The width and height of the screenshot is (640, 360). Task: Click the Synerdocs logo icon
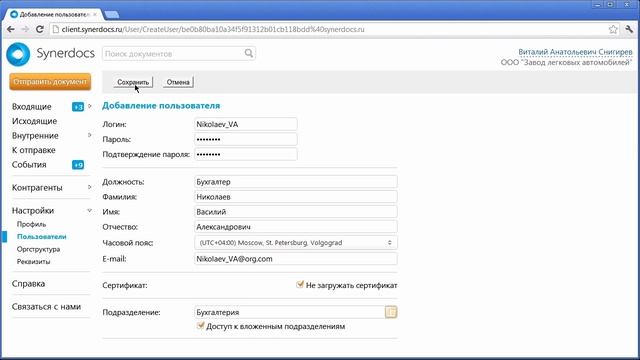point(18,54)
